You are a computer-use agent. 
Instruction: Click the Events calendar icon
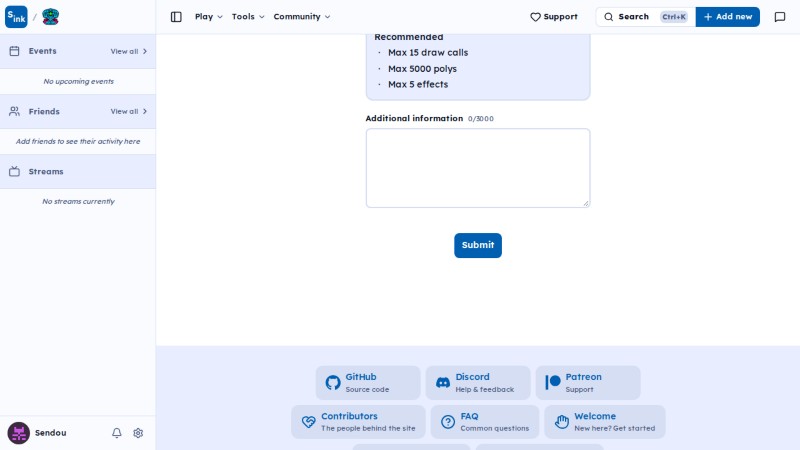click(x=14, y=51)
